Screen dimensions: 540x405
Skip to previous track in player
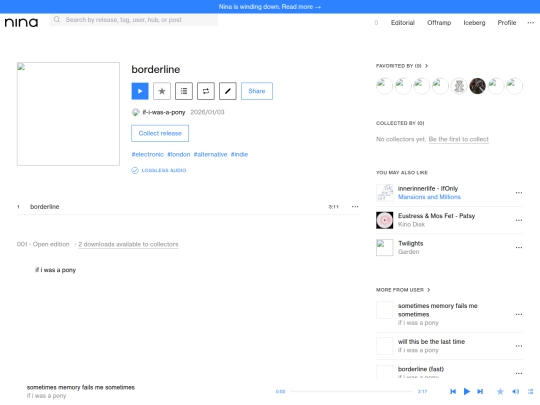click(x=453, y=391)
